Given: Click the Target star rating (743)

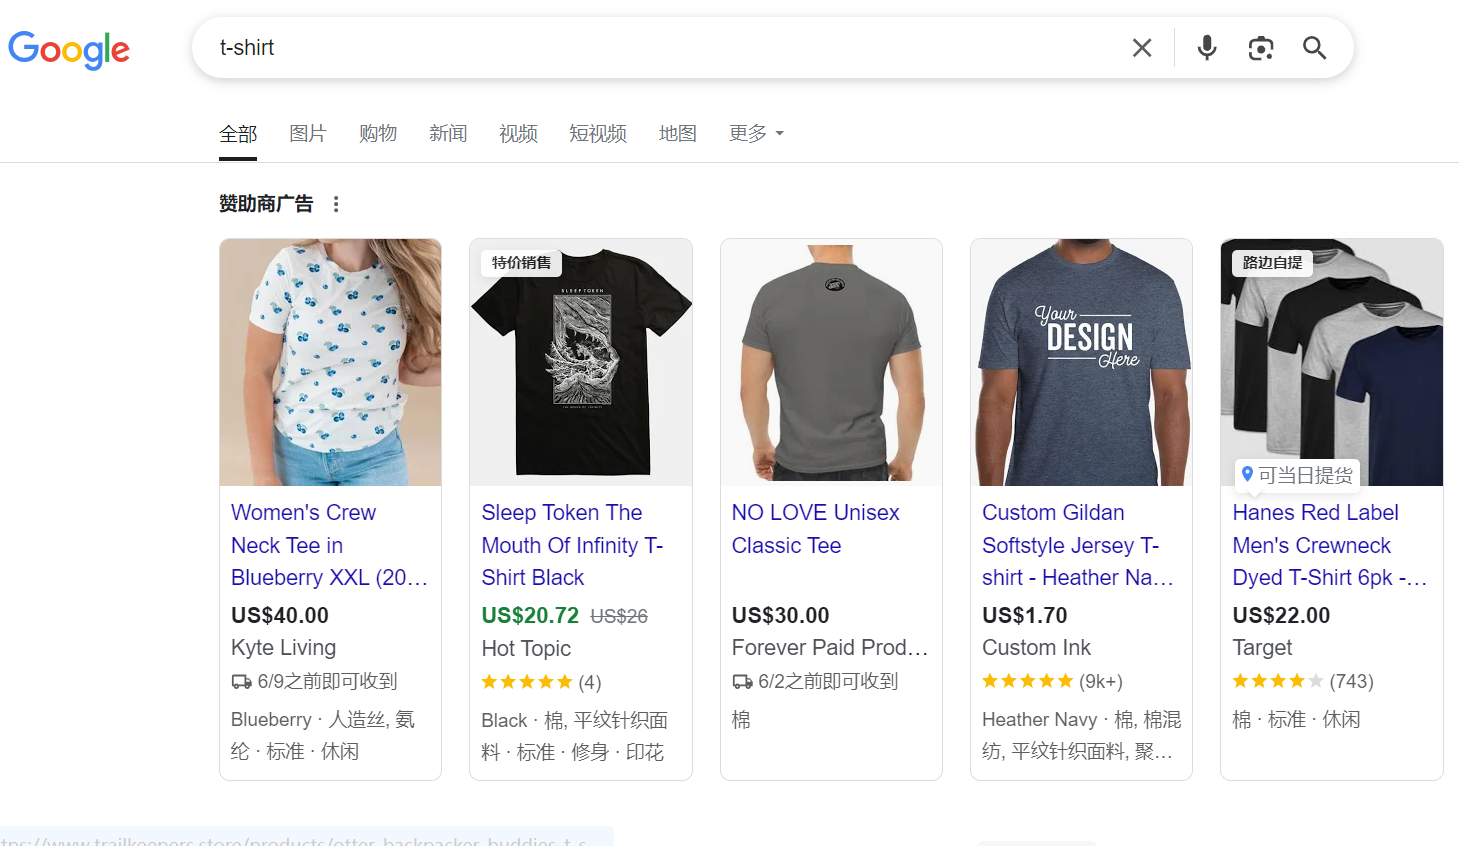Looking at the screenshot, I should (x=1303, y=681).
